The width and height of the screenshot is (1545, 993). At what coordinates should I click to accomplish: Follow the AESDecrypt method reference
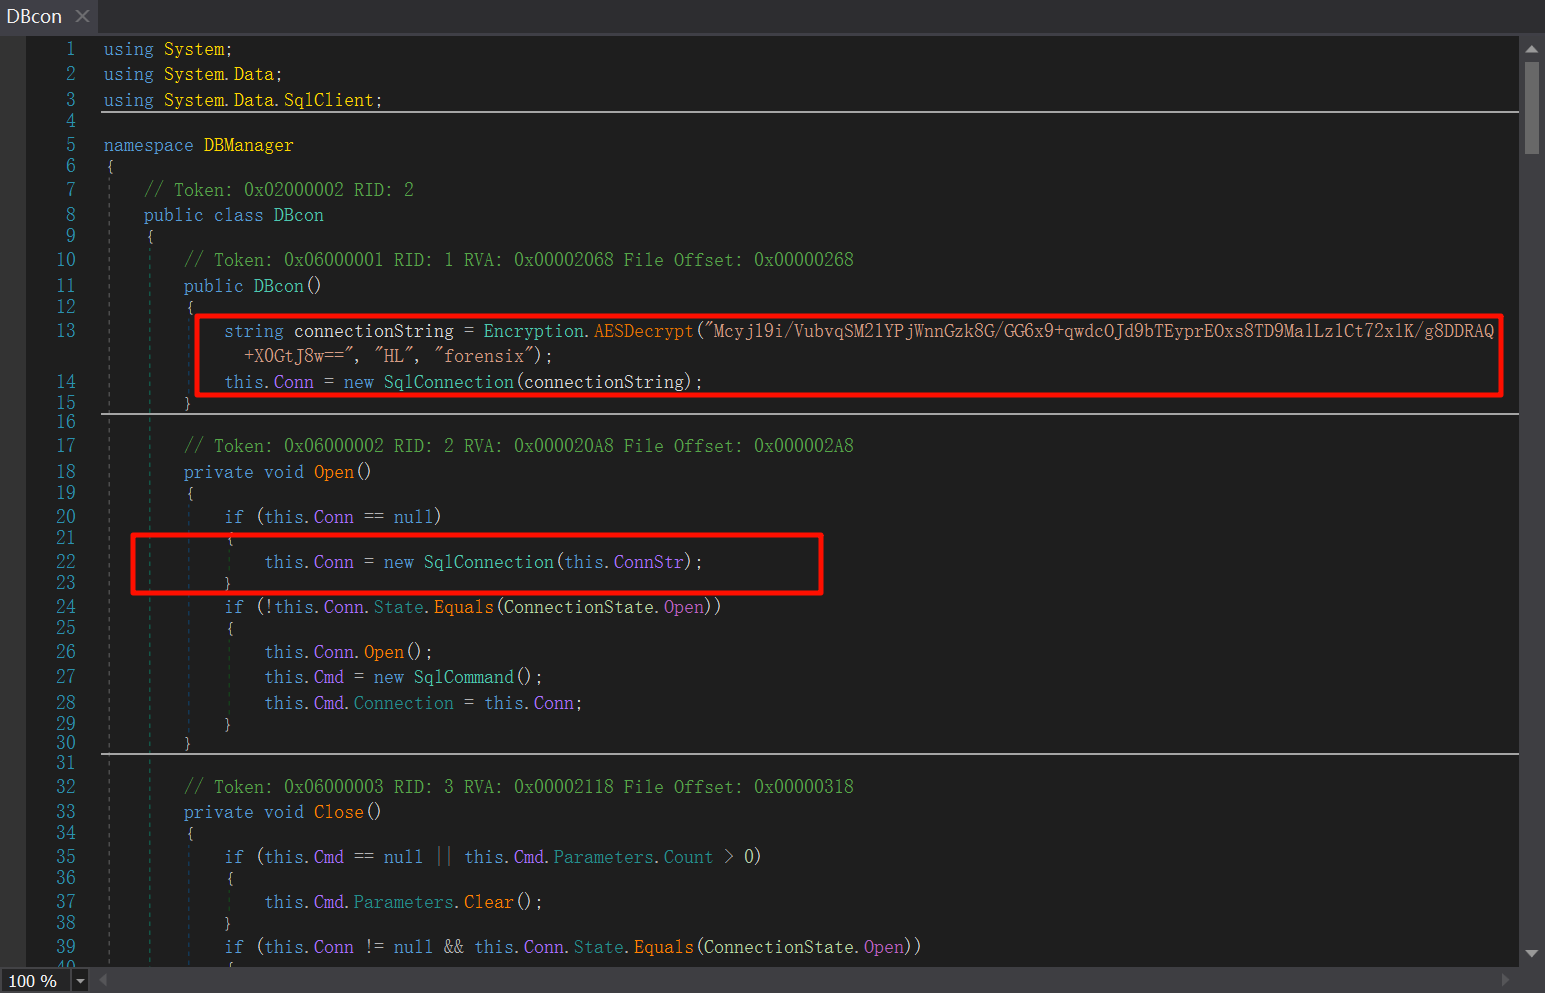tap(643, 331)
